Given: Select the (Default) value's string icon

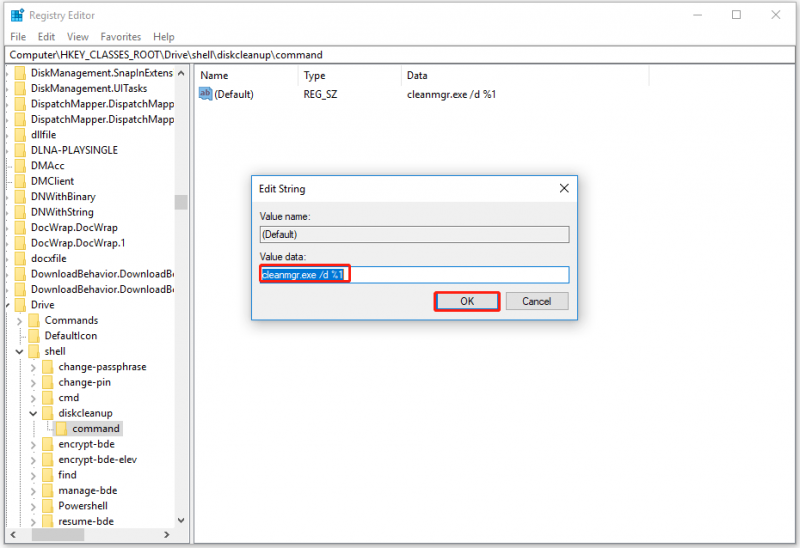Looking at the screenshot, I should (205, 94).
